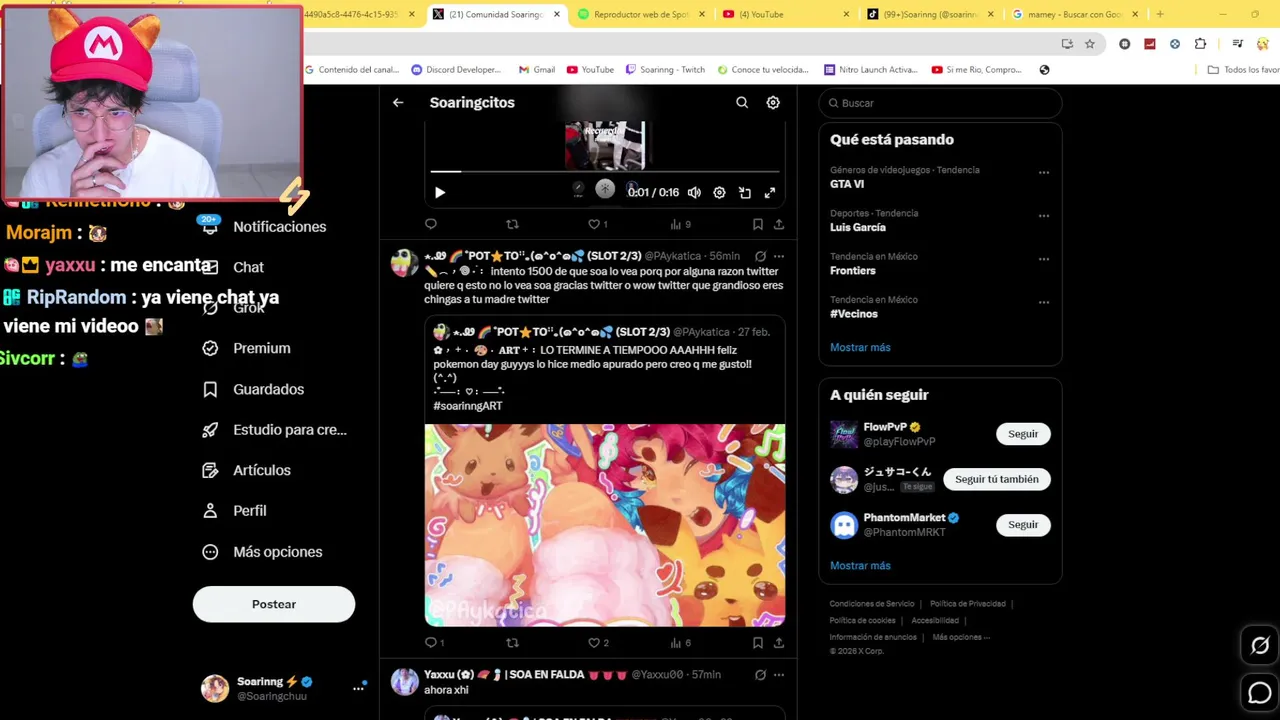The width and height of the screenshot is (1280, 720).
Task: Switch to mamey Google search tab
Action: point(1075,14)
